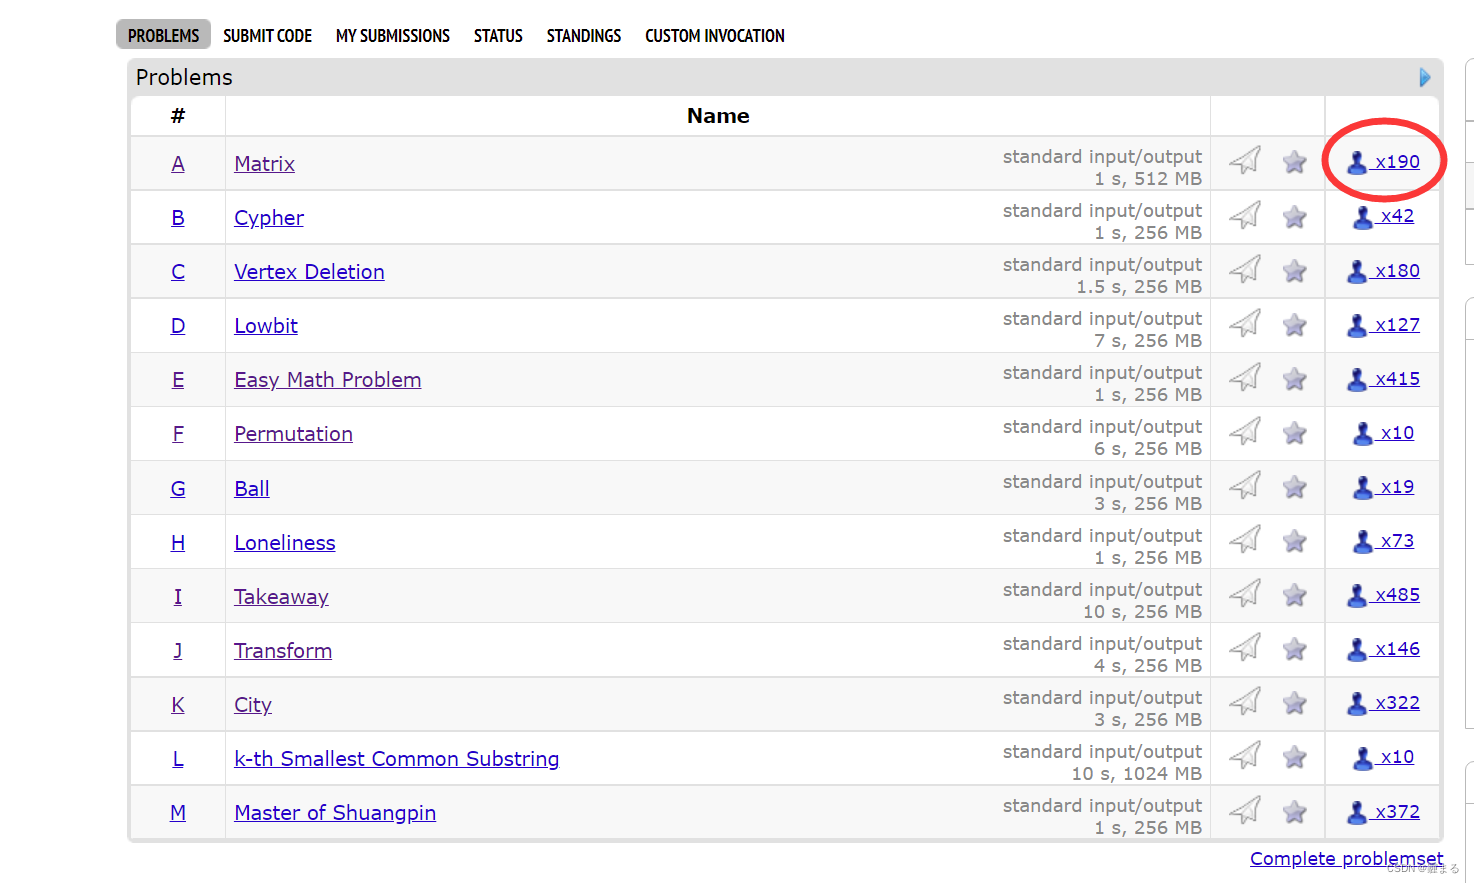View x372 solvers of Master of Shuangpin
1474x883 pixels.
(1384, 812)
